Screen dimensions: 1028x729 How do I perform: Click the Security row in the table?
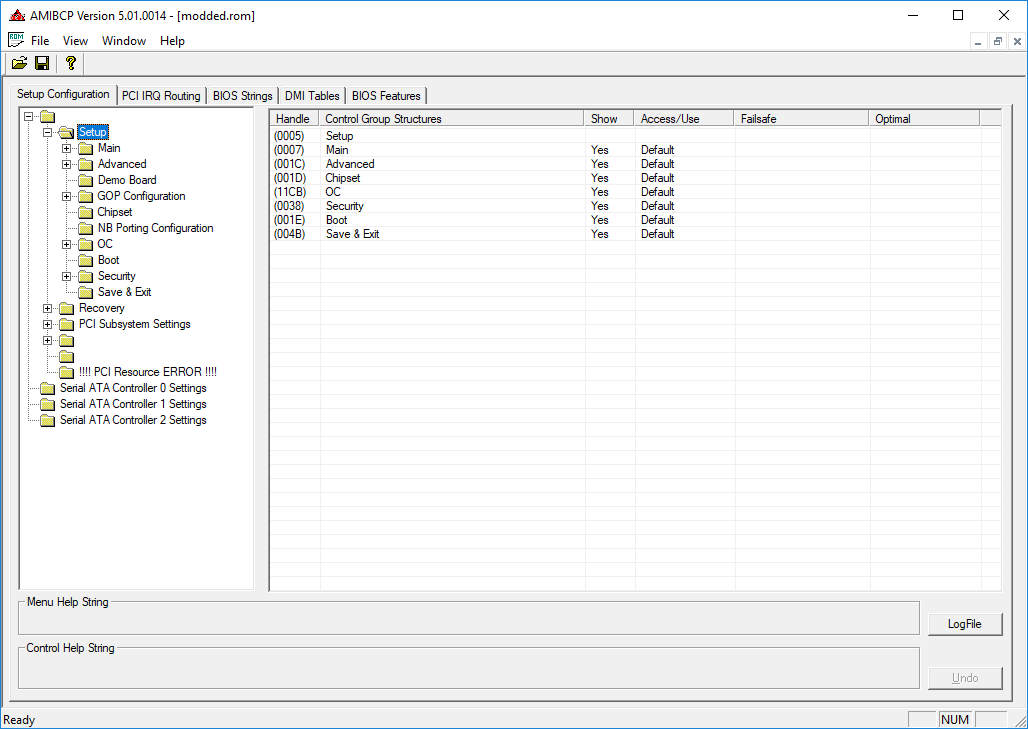(635, 206)
